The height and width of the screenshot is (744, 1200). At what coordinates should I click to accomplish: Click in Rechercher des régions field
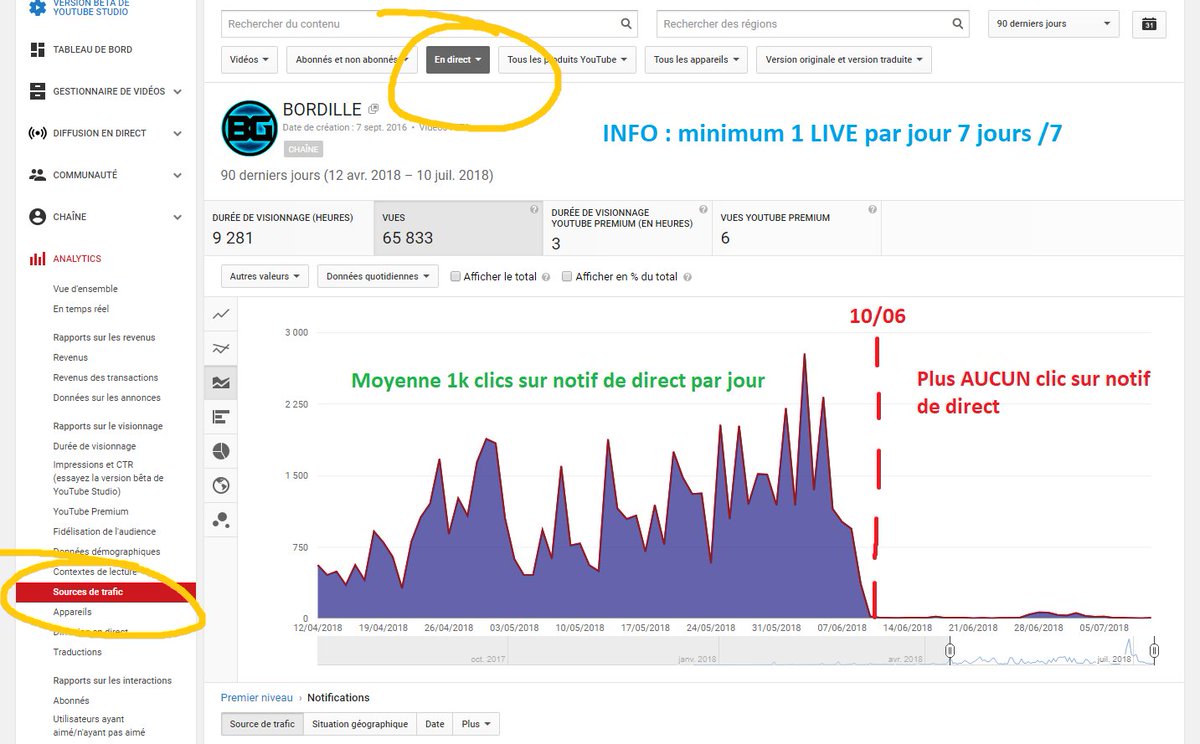click(813, 24)
